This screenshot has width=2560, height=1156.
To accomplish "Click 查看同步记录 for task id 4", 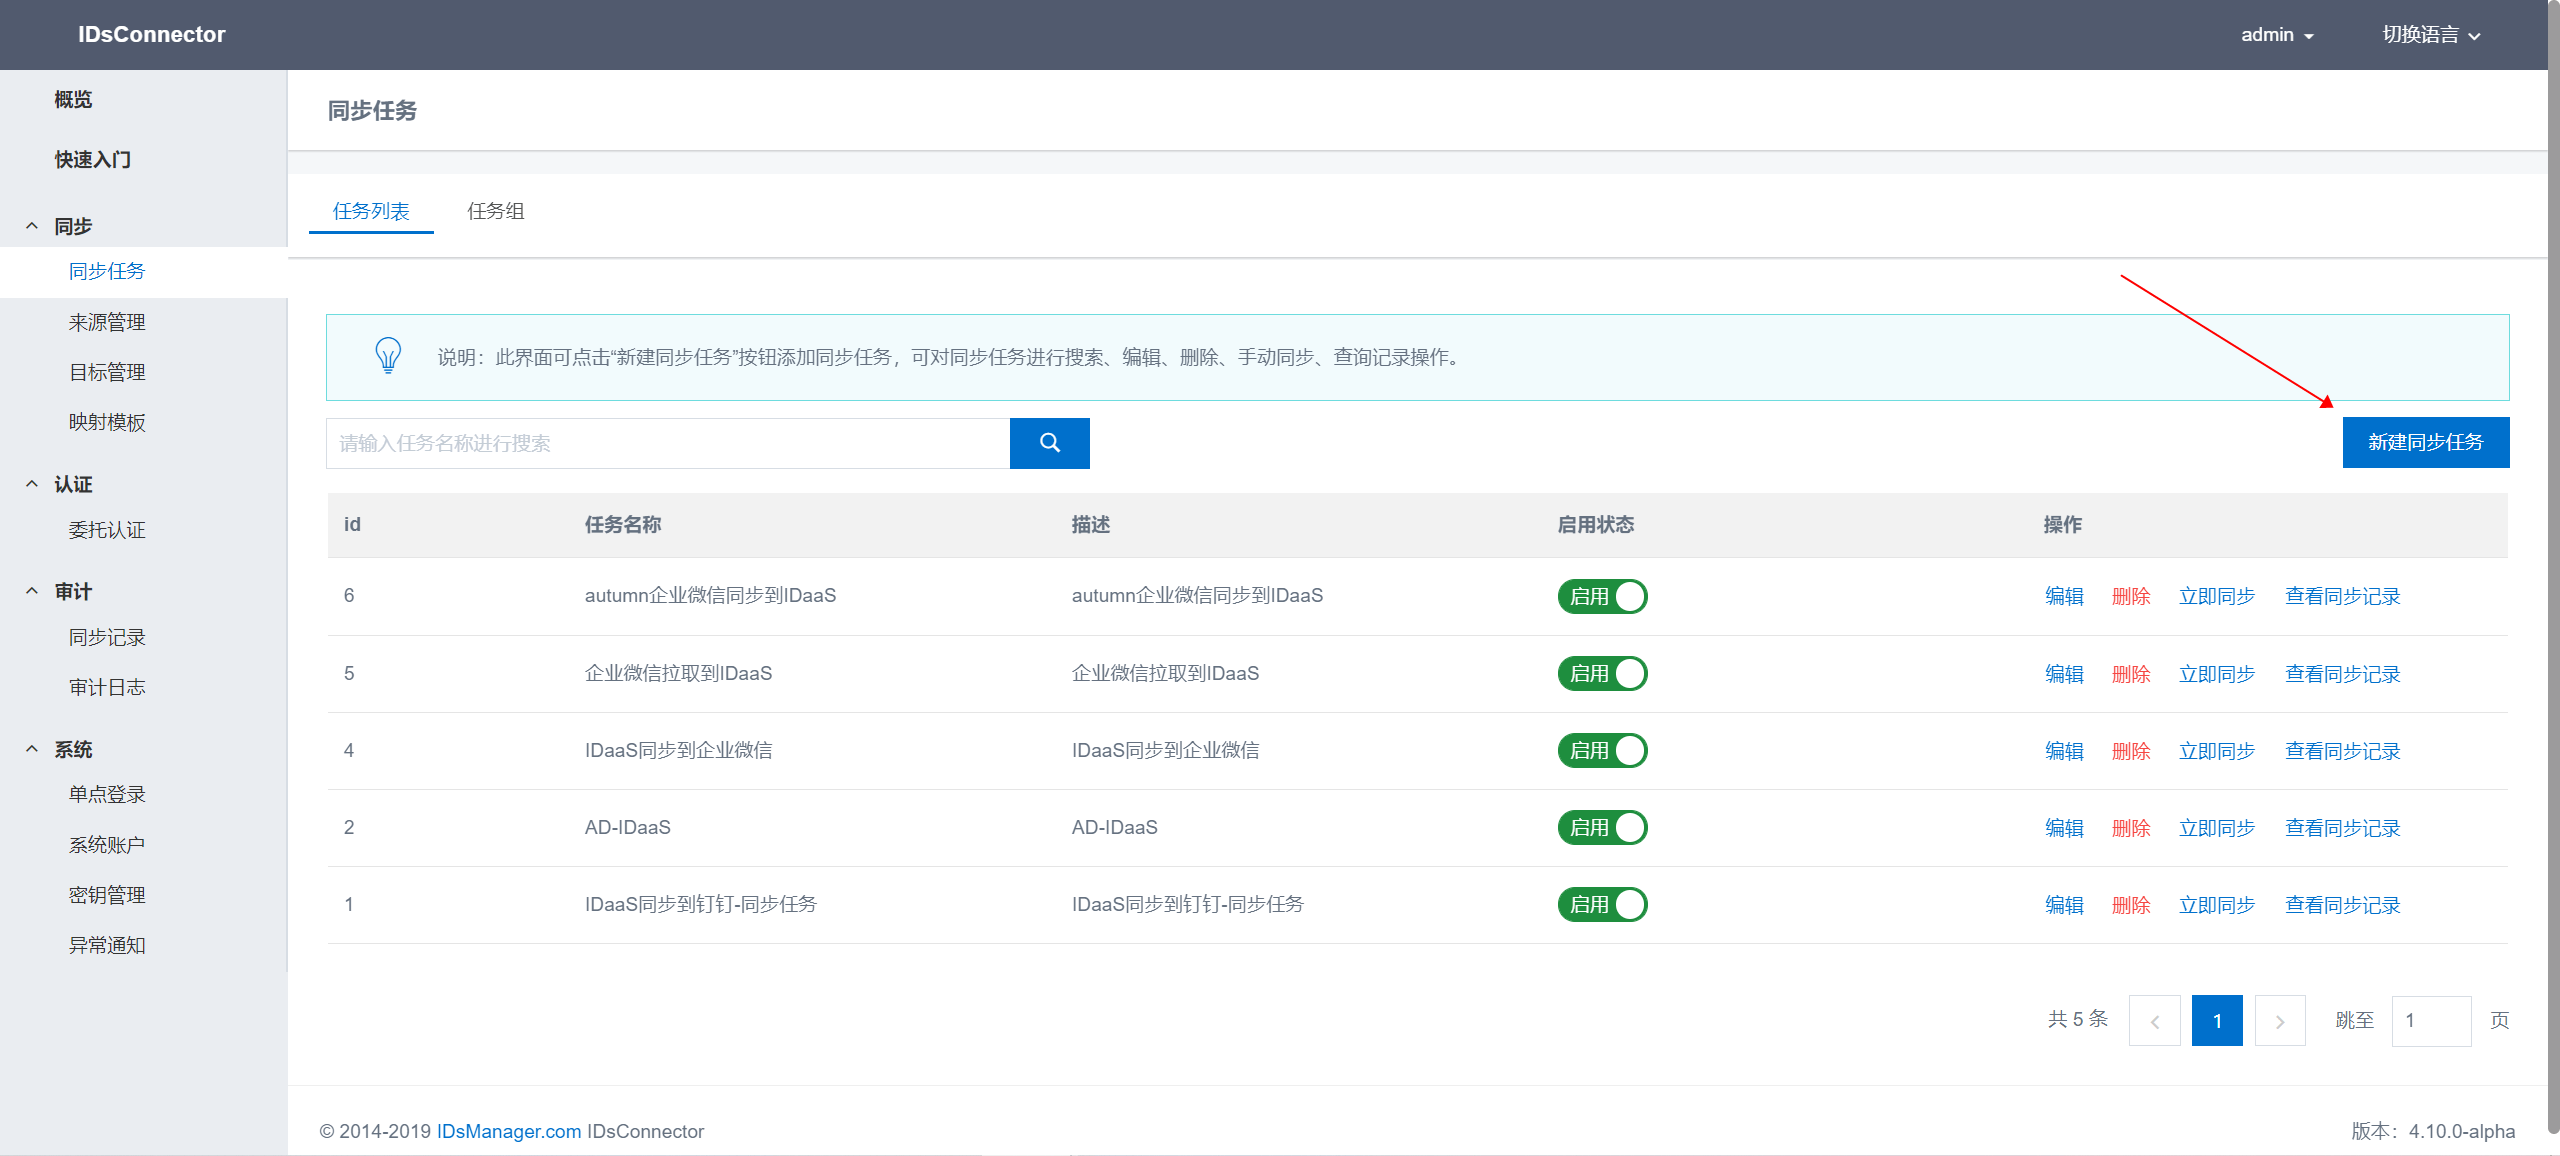I will 2343,751.
